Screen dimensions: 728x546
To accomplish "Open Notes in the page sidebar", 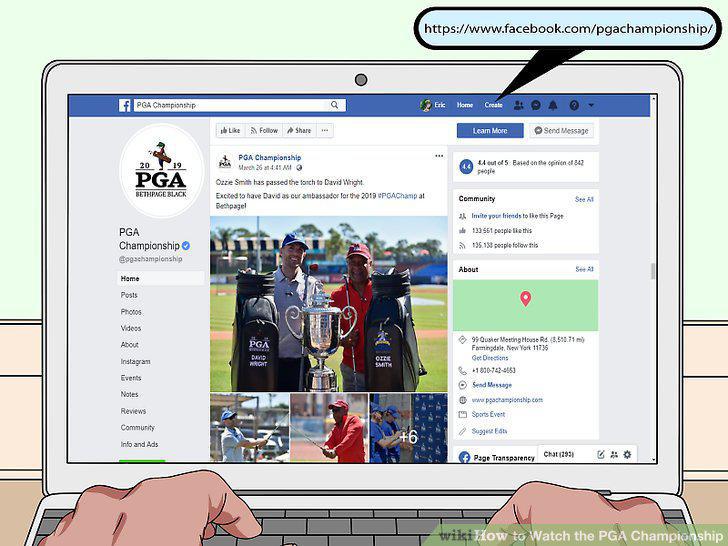I will coord(130,395).
